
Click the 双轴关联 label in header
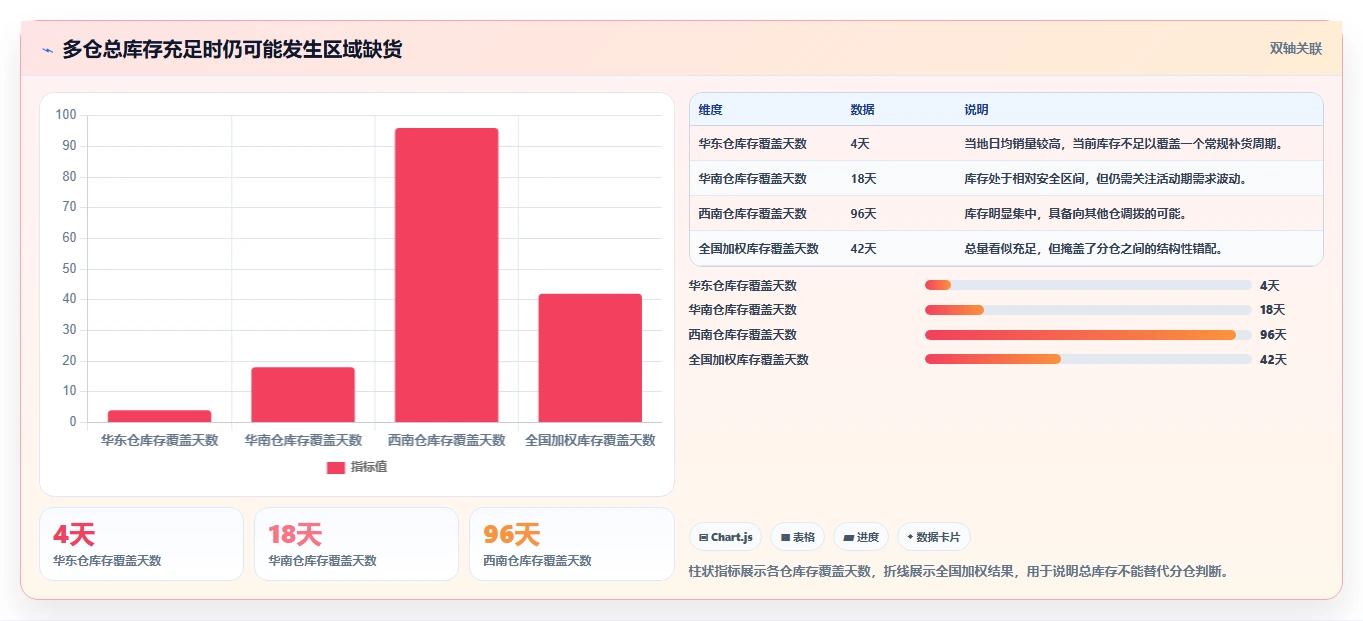[1296, 49]
